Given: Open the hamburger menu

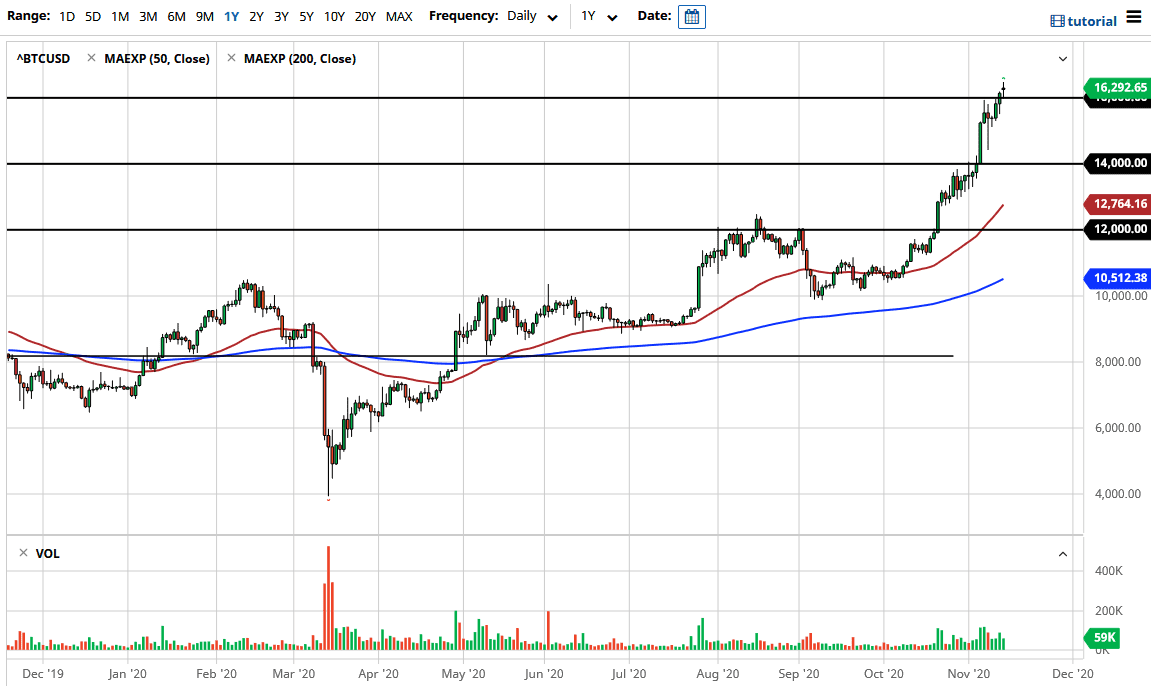Looking at the screenshot, I should tap(1135, 16).
